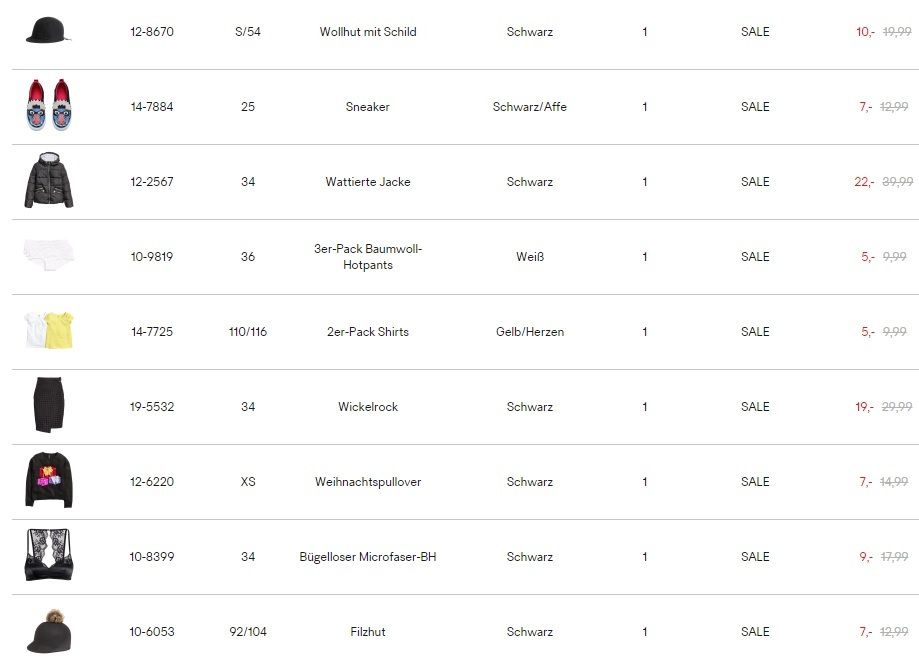Select the white Hotpants product thumbnail
This screenshot has width=919, height=660.
coord(49,254)
